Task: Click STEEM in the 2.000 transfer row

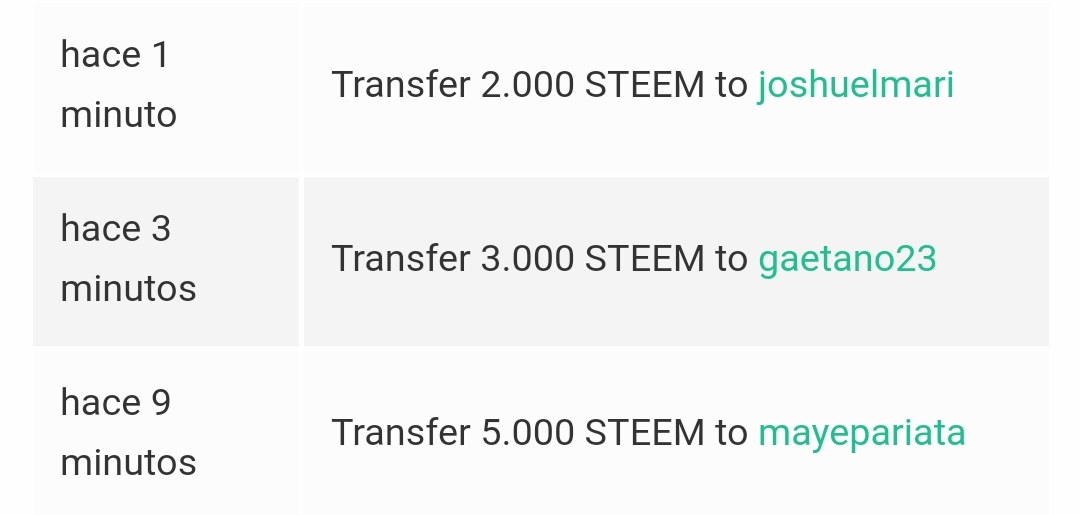Action: 644,85
